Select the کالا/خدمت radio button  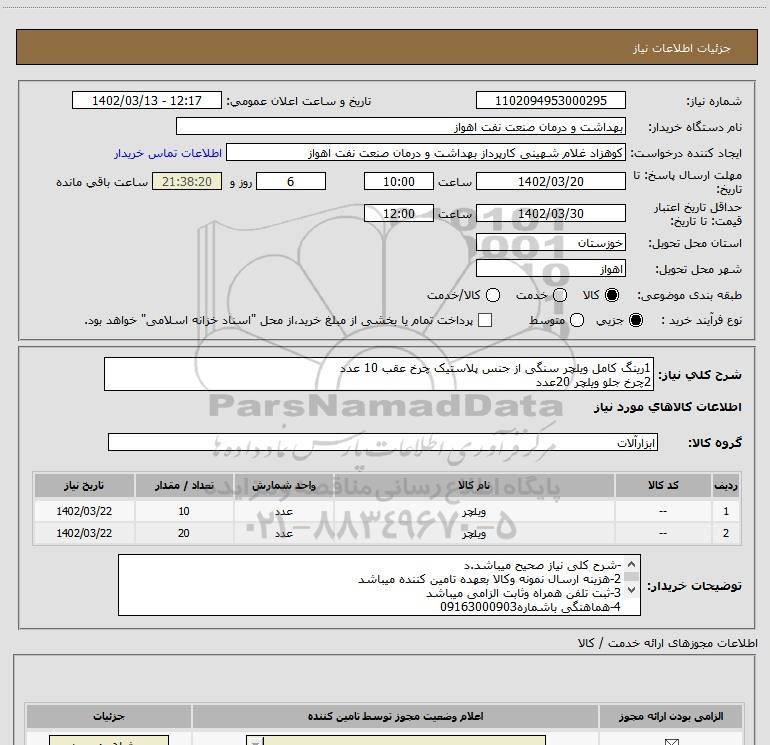point(493,295)
